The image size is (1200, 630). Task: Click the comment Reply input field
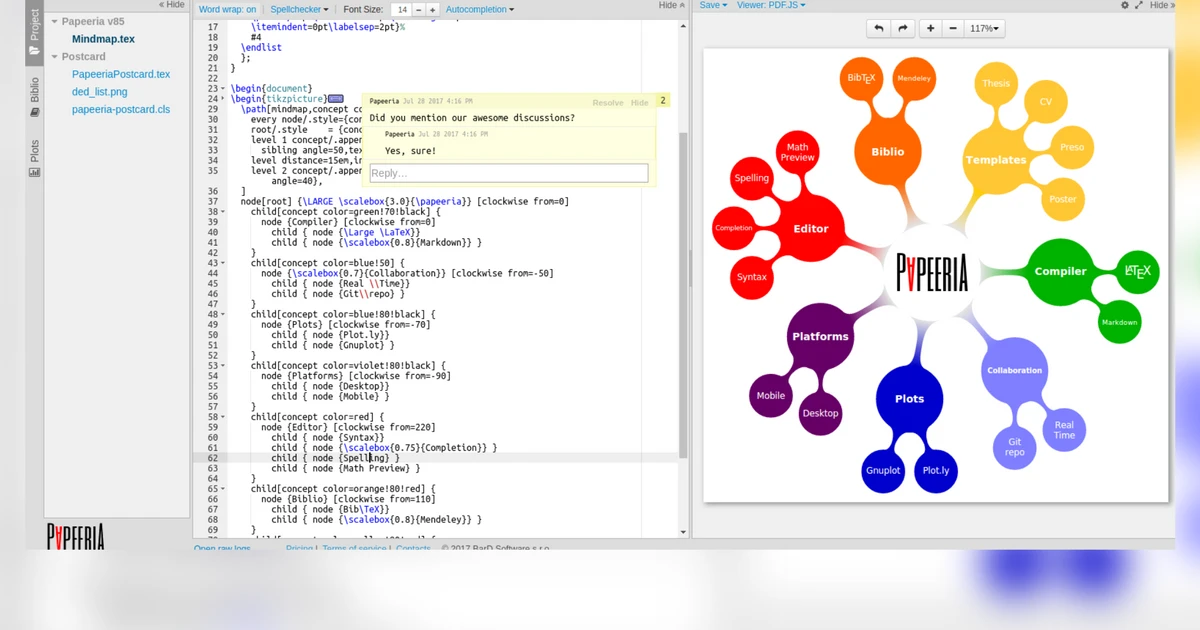[508, 173]
